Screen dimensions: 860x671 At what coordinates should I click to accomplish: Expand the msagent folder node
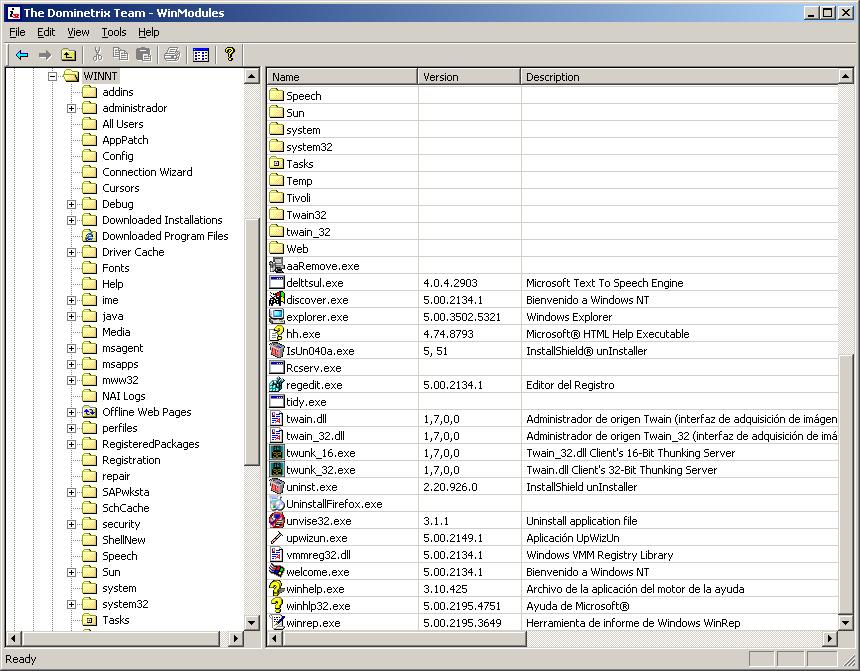coord(71,348)
